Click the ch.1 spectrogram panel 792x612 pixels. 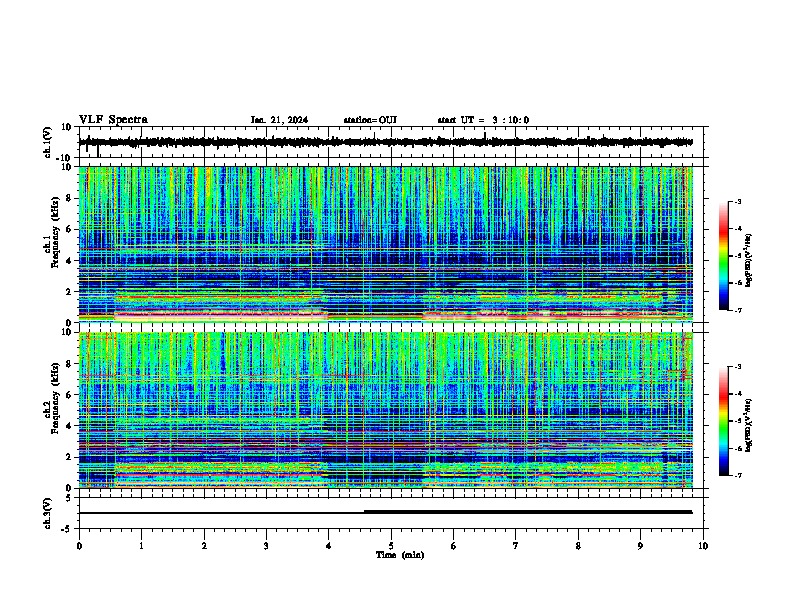(386, 244)
